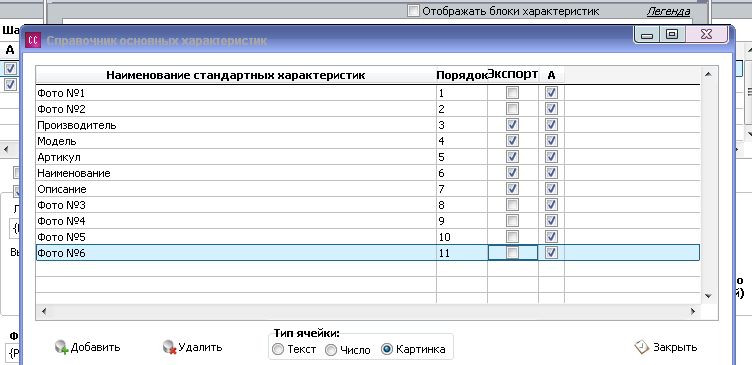
Task: Click the Закрыть button
Action: (666, 347)
